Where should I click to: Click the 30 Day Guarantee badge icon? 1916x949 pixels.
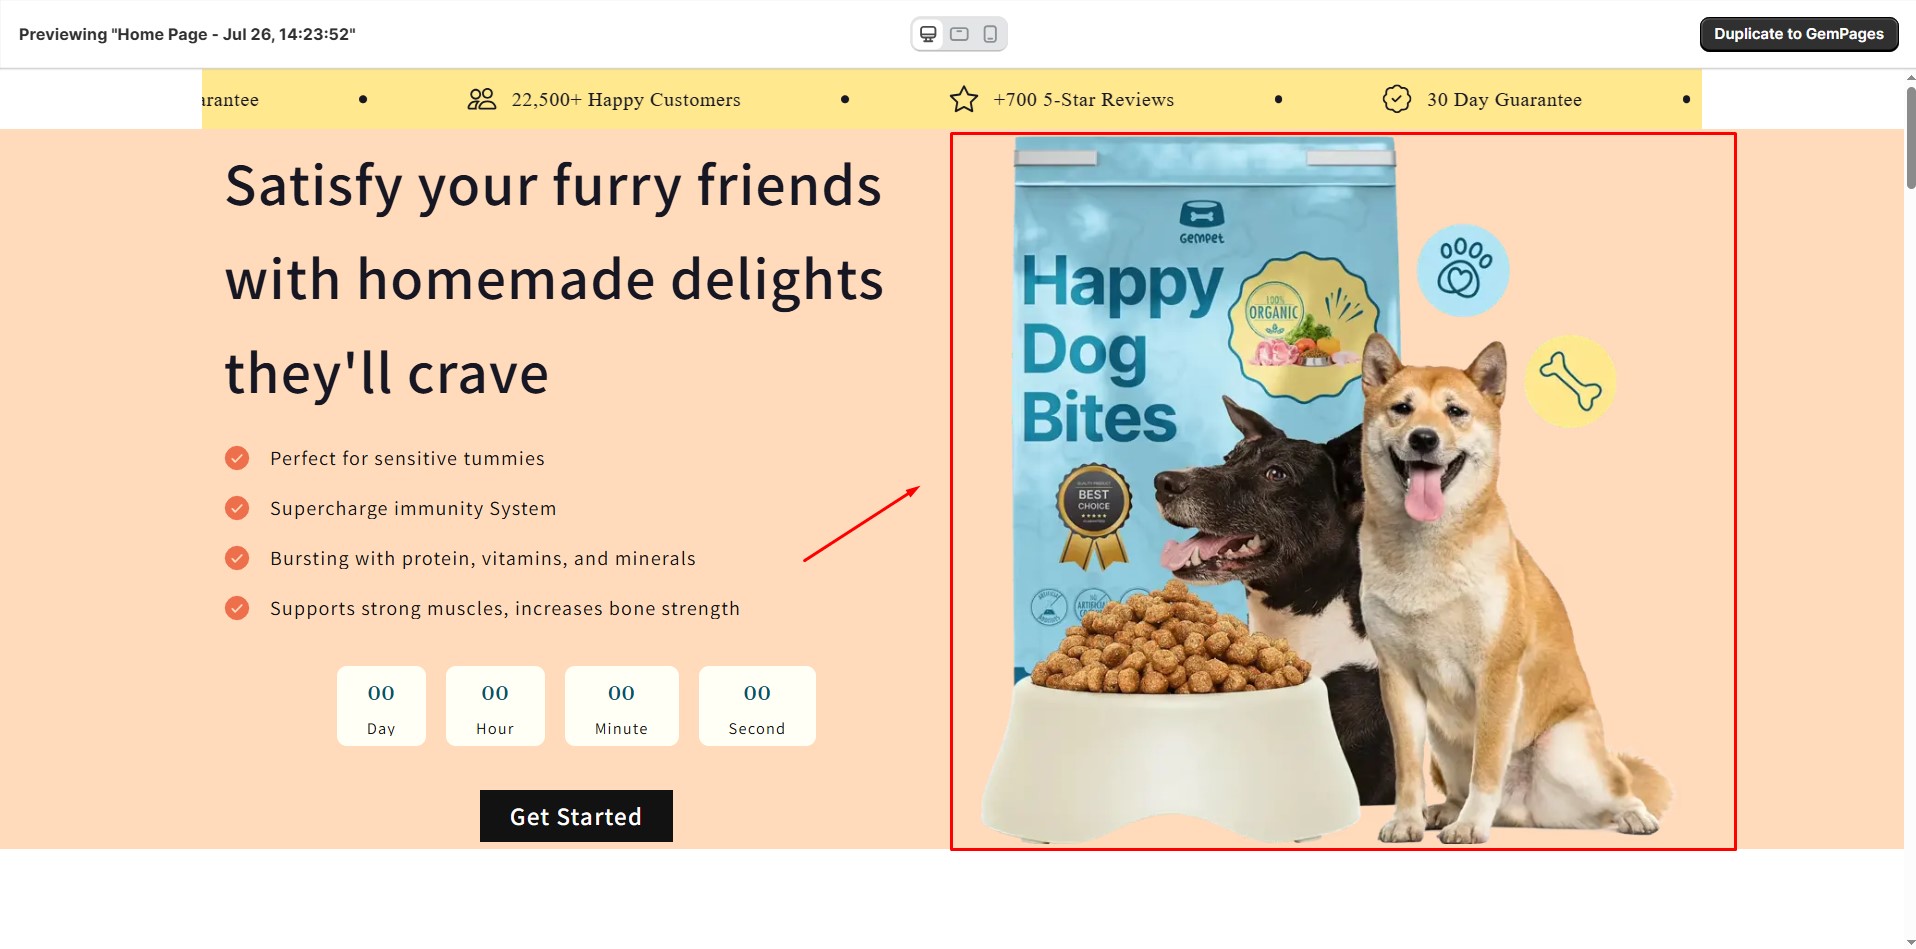(1397, 99)
